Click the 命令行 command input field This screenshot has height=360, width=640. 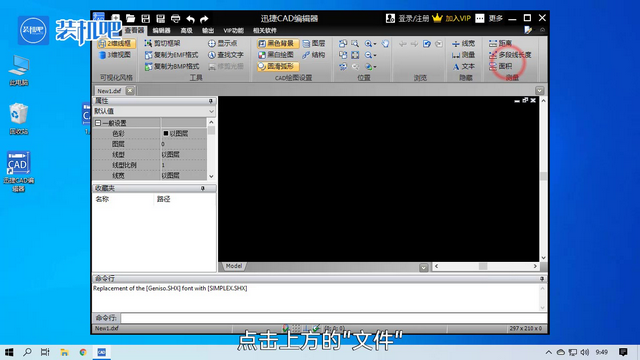[333, 318]
